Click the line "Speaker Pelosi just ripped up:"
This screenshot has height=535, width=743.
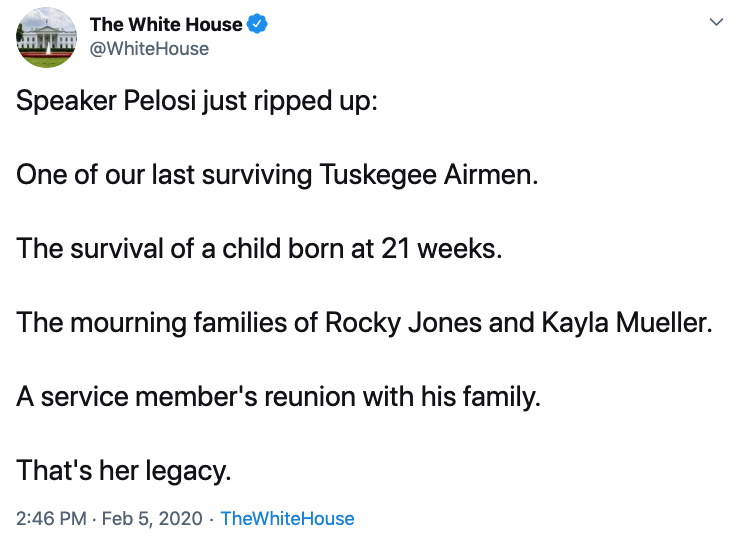coord(197,103)
